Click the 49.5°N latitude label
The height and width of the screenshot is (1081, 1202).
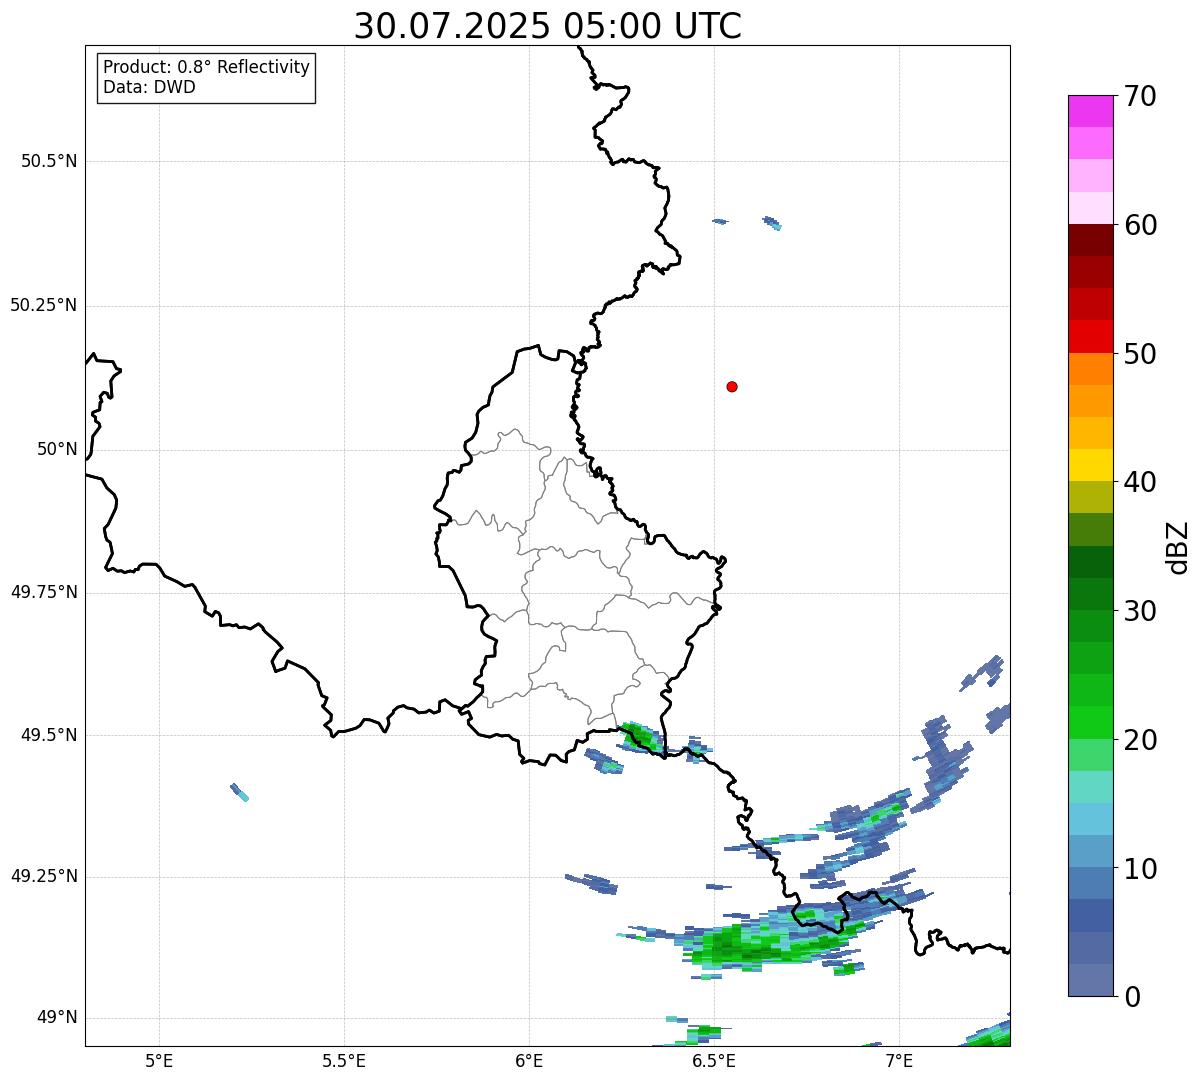click(49, 735)
